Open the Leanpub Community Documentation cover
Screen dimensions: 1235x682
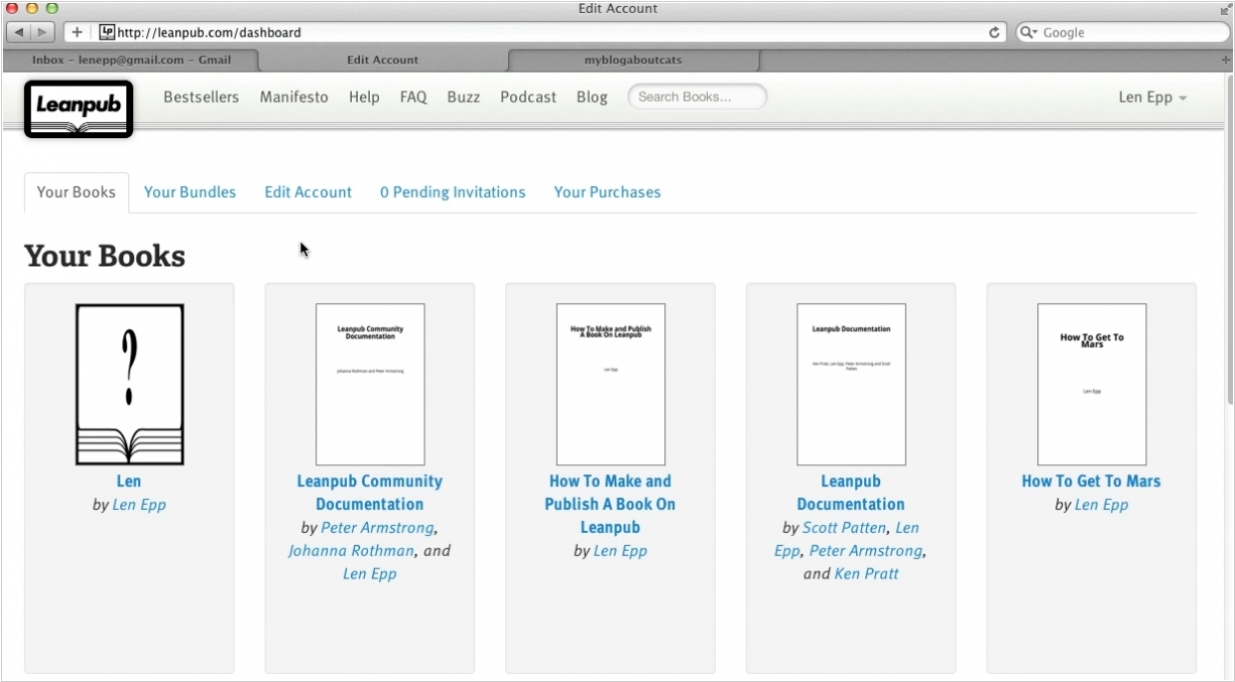(x=370, y=384)
